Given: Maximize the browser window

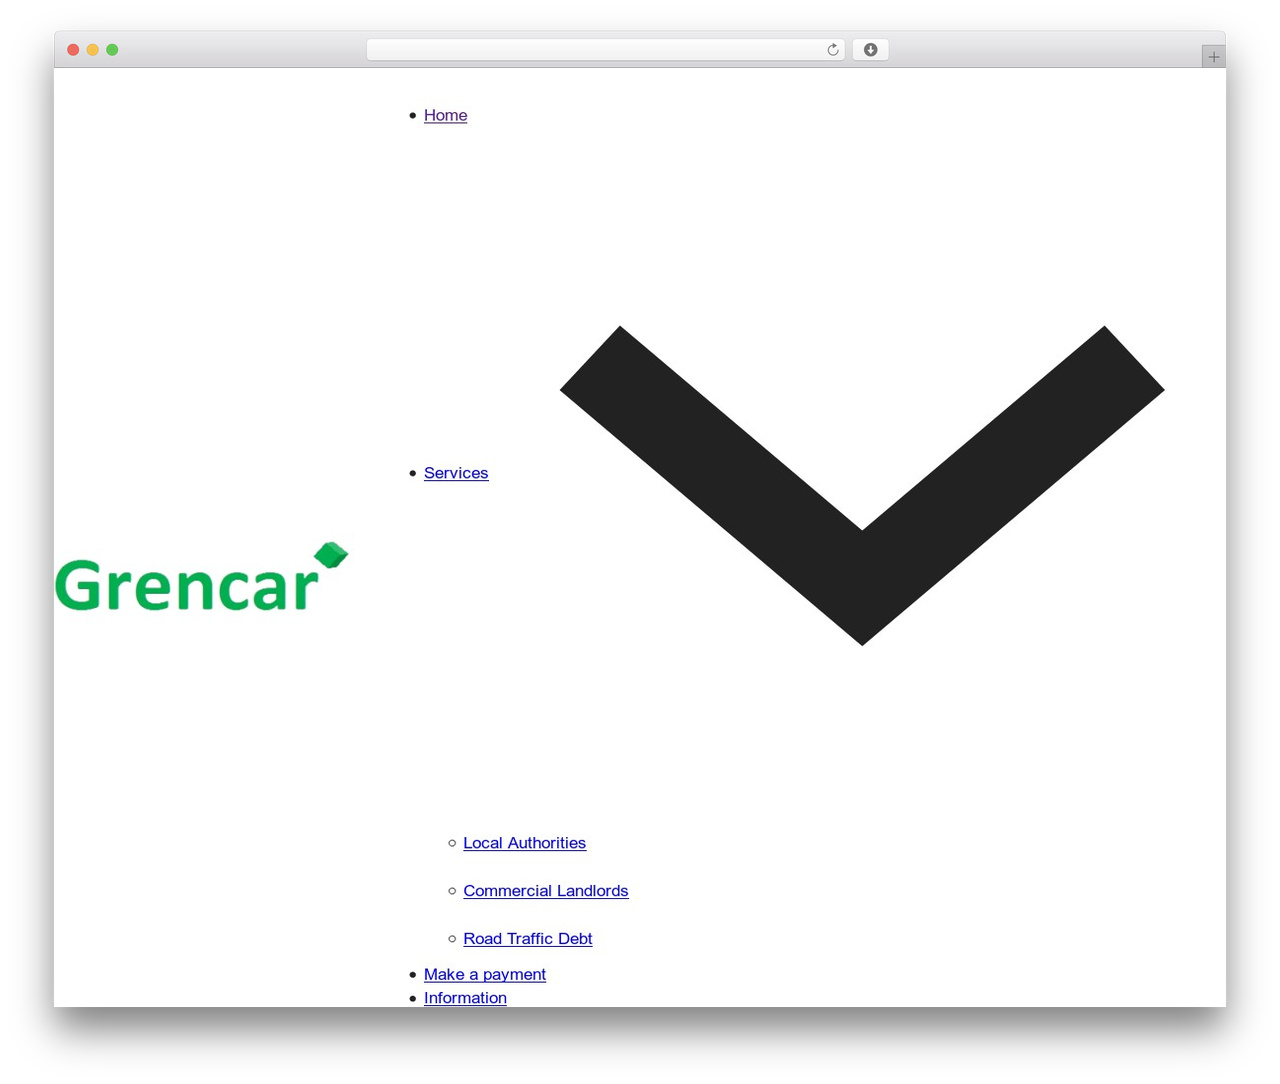Looking at the screenshot, I should click(112, 50).
